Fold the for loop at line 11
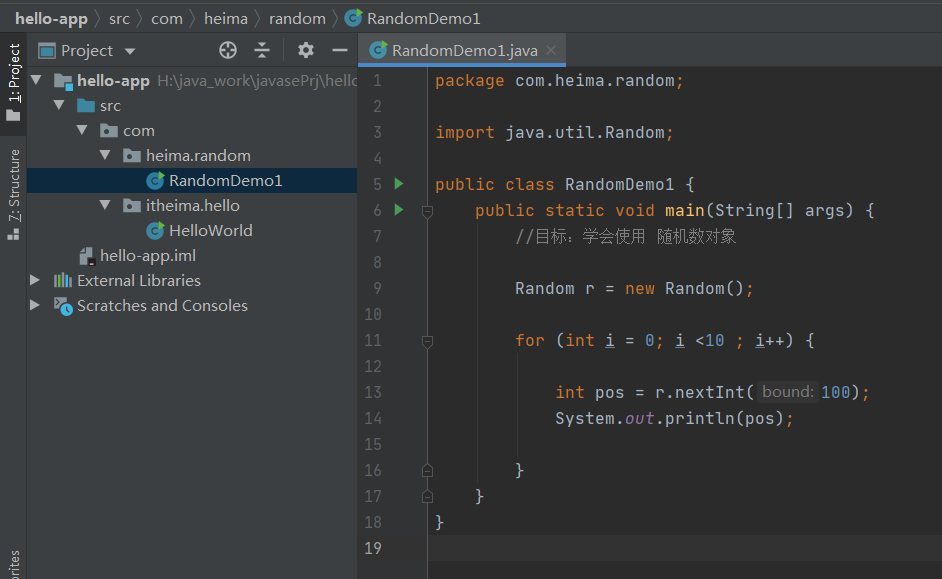The width and height of the screenshot is (942, 579). click(427, 341)
